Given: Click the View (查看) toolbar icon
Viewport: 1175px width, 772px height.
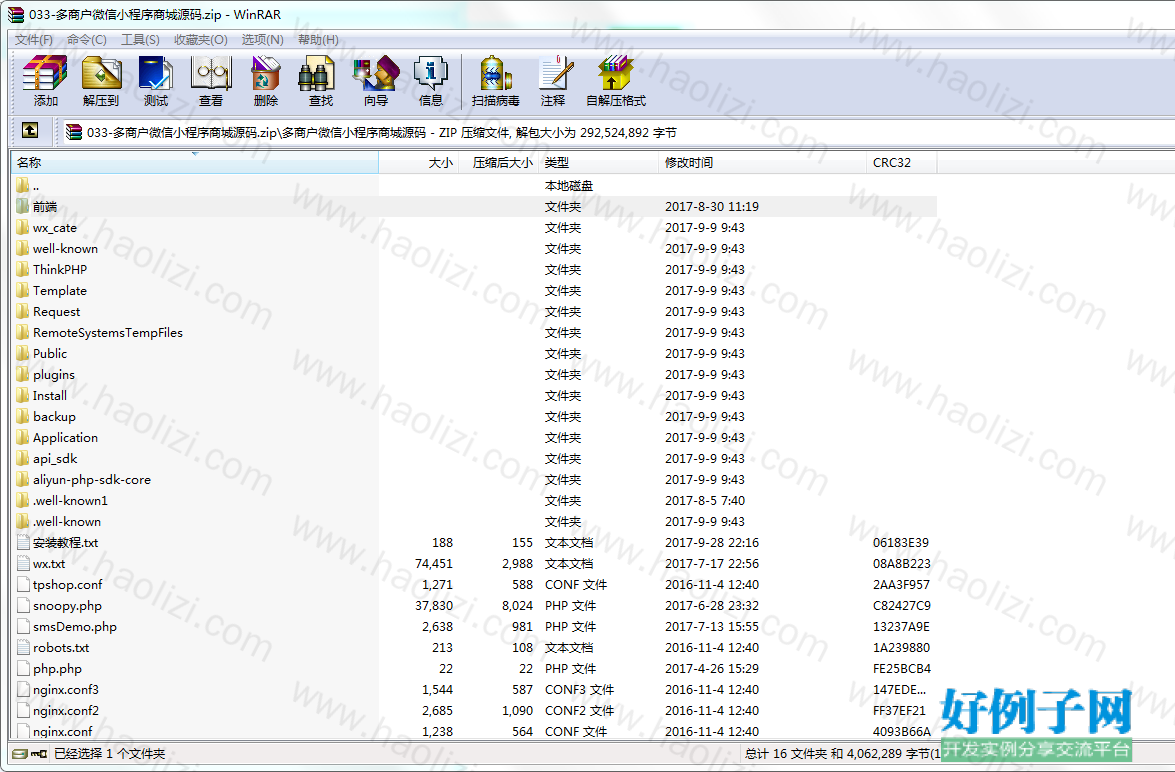Looking at the screenshot, I should tap(211, 81).
